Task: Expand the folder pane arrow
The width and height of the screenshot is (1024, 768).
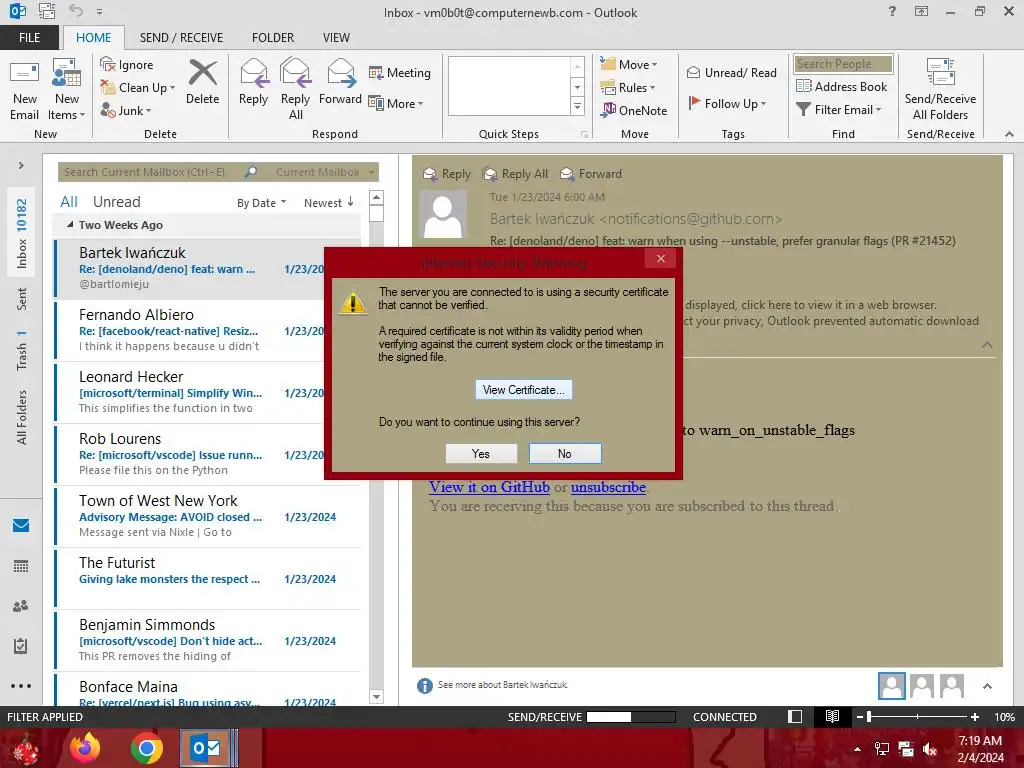Action: pos(21,165)
